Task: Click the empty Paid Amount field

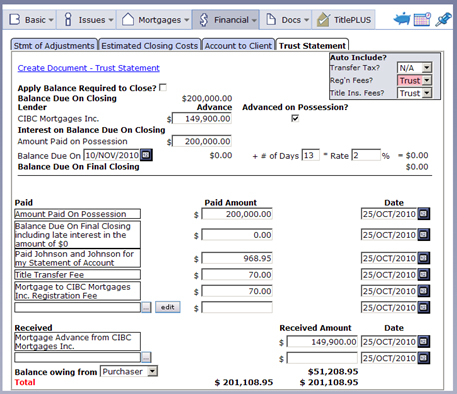Action: [237, 307]
